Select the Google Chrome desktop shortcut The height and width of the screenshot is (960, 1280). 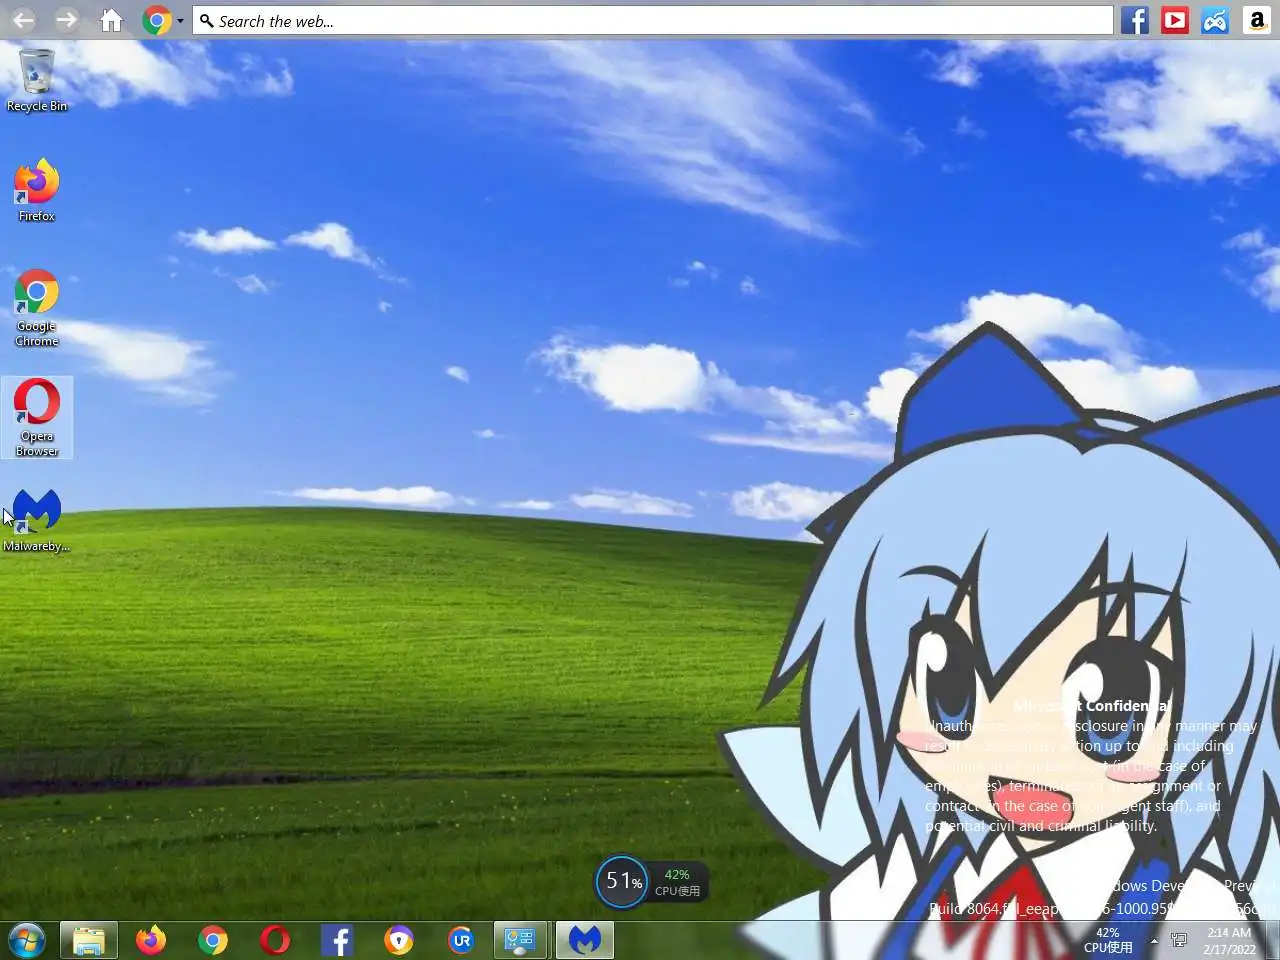click(x=37, y=308)
